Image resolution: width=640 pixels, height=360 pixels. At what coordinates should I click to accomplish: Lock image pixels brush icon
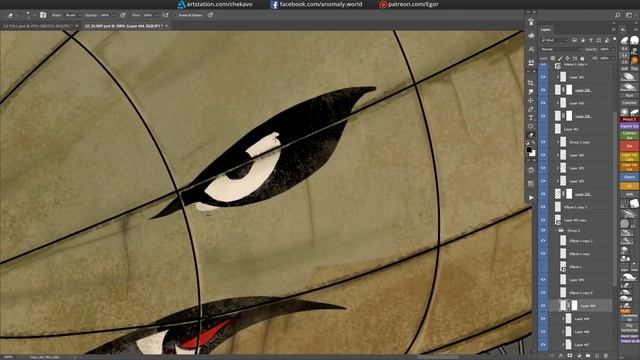point(560,58)
